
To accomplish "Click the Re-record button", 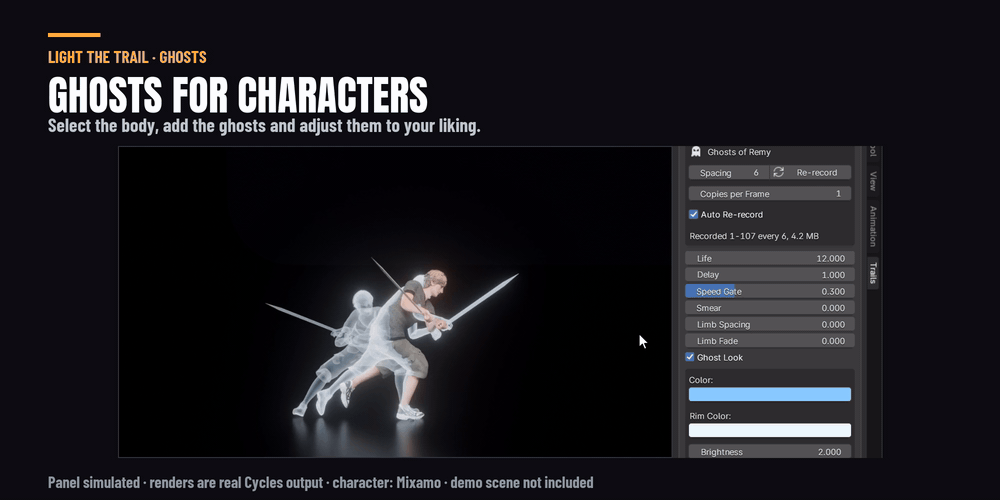I will click(810, 172).
